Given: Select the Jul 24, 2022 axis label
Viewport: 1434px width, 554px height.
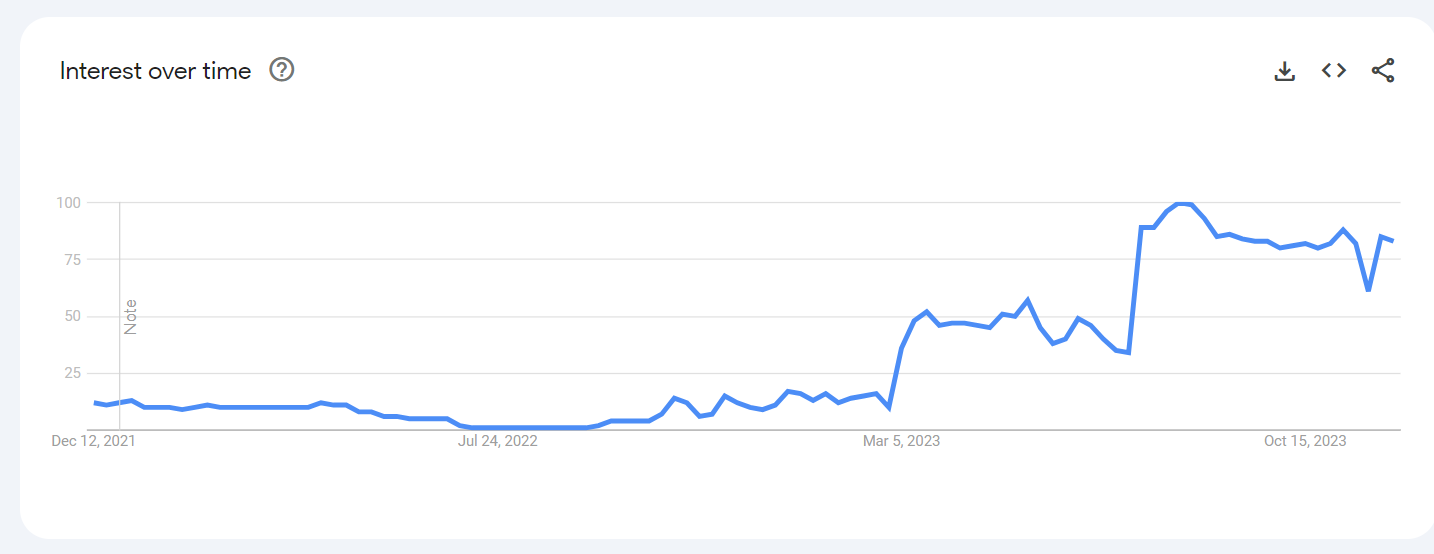Looking at the screenshot, I should (498, 441).
